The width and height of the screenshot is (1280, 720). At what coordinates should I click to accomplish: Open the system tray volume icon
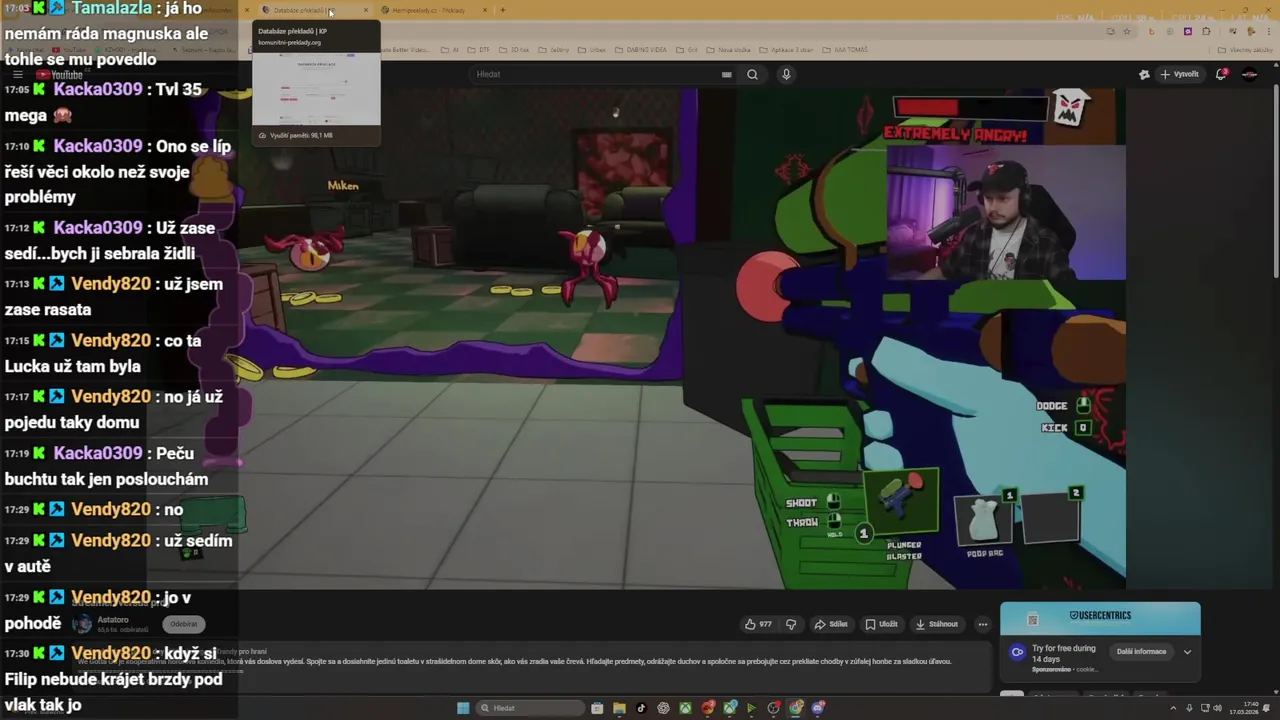[1217, 708]
